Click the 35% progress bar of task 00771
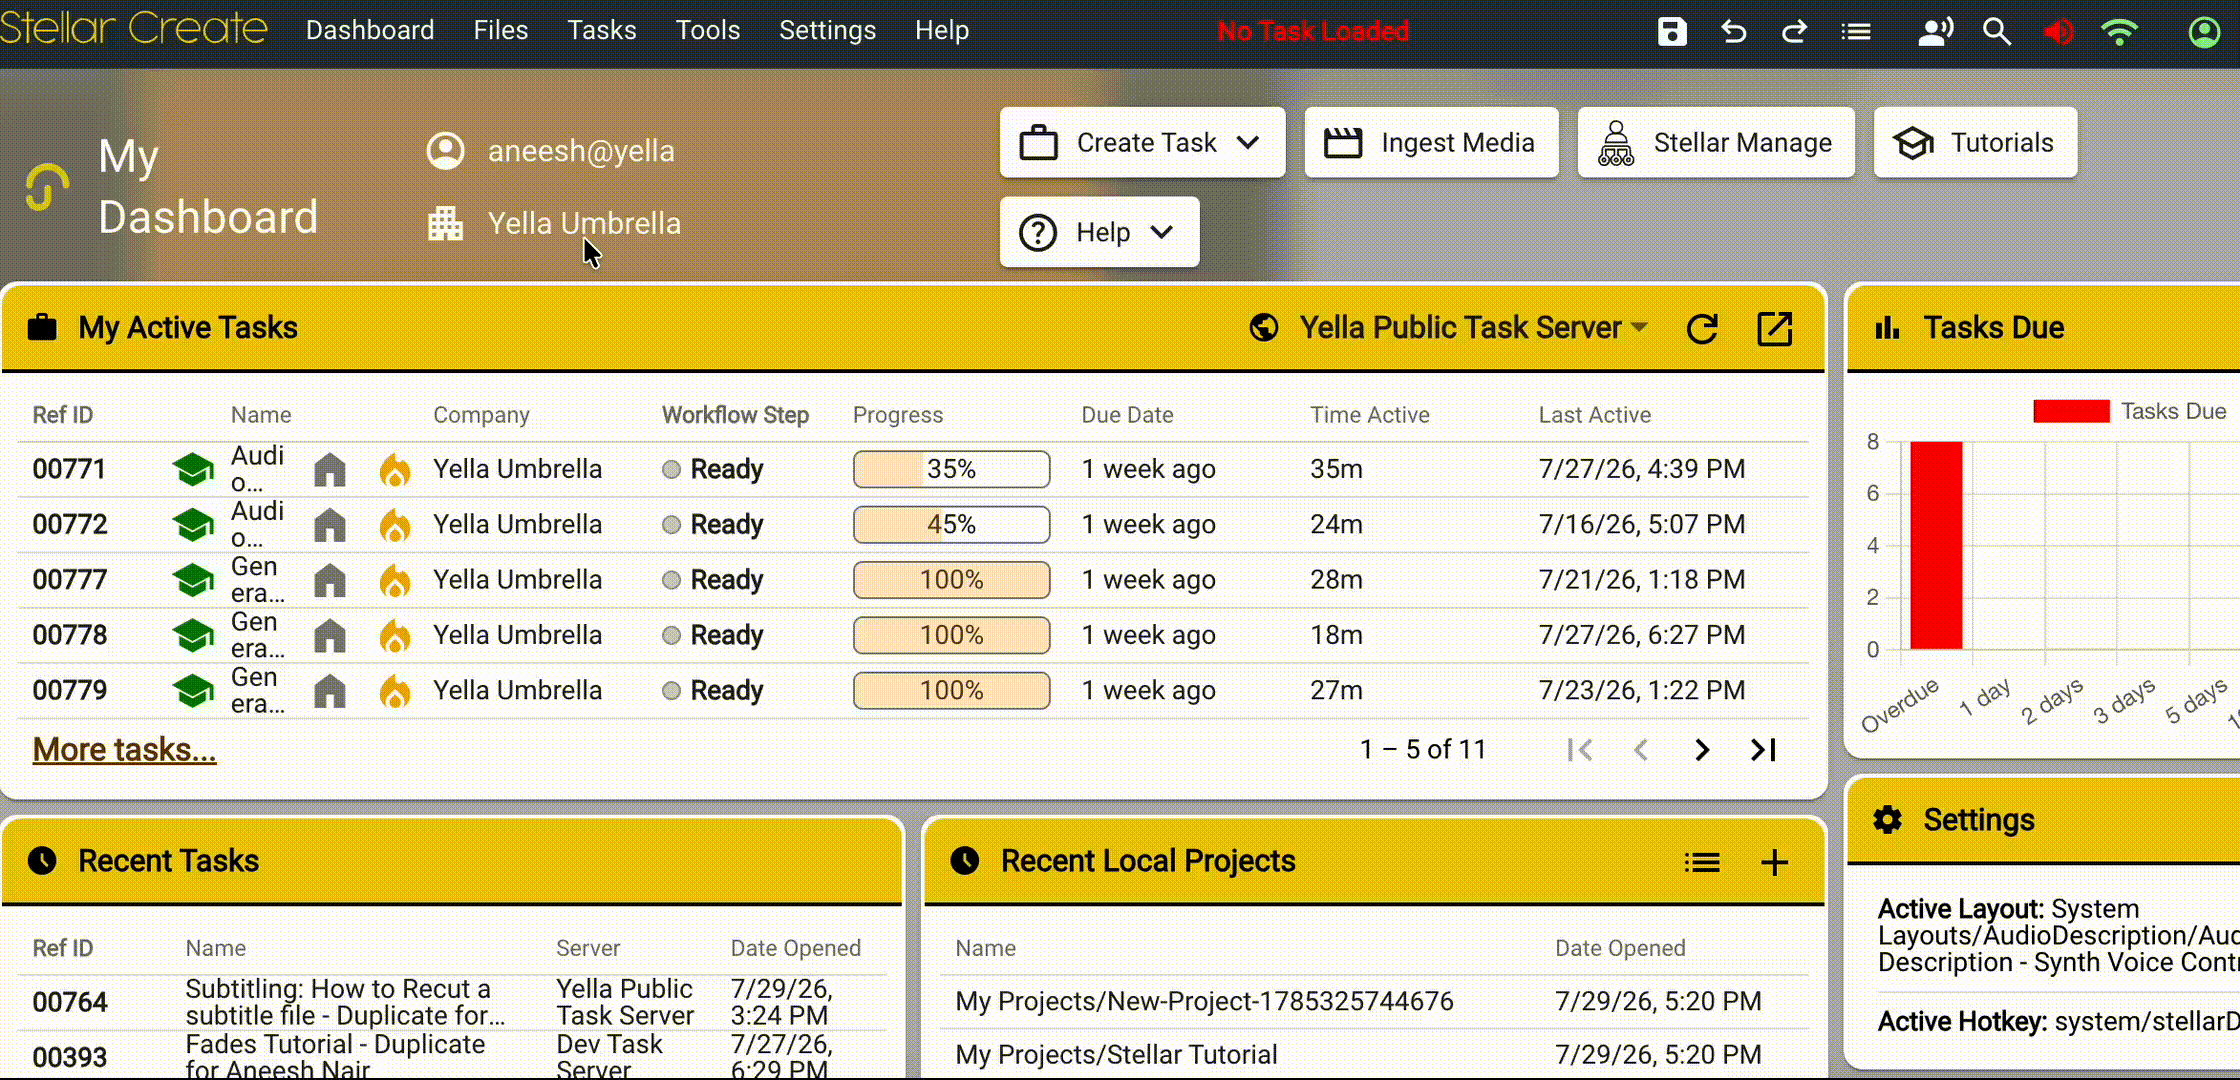The width and height of the screenshot is (2240, 1080). point(951,469)
